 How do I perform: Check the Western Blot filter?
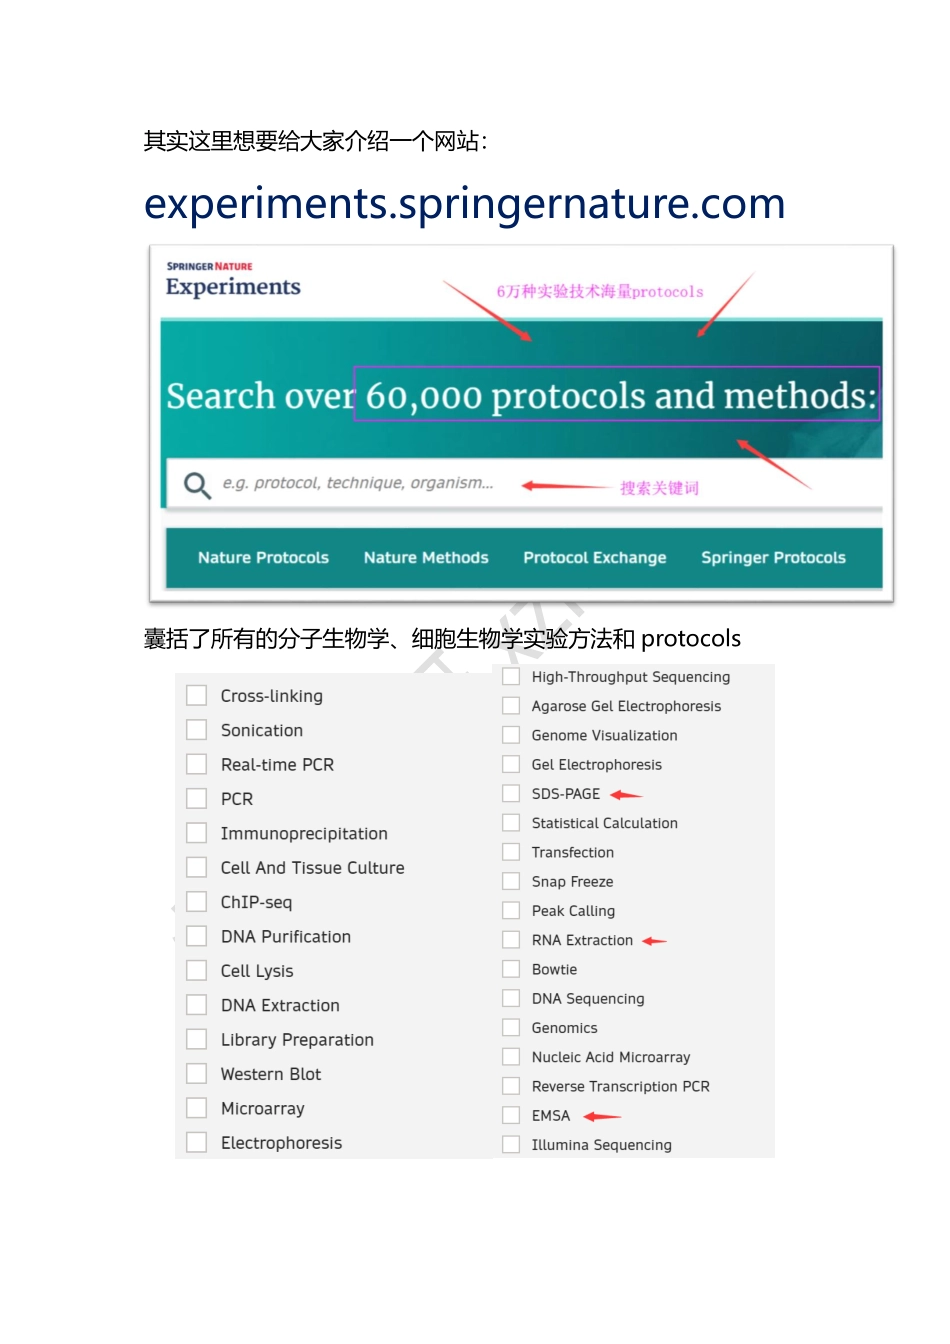(x=196, y=1073)
